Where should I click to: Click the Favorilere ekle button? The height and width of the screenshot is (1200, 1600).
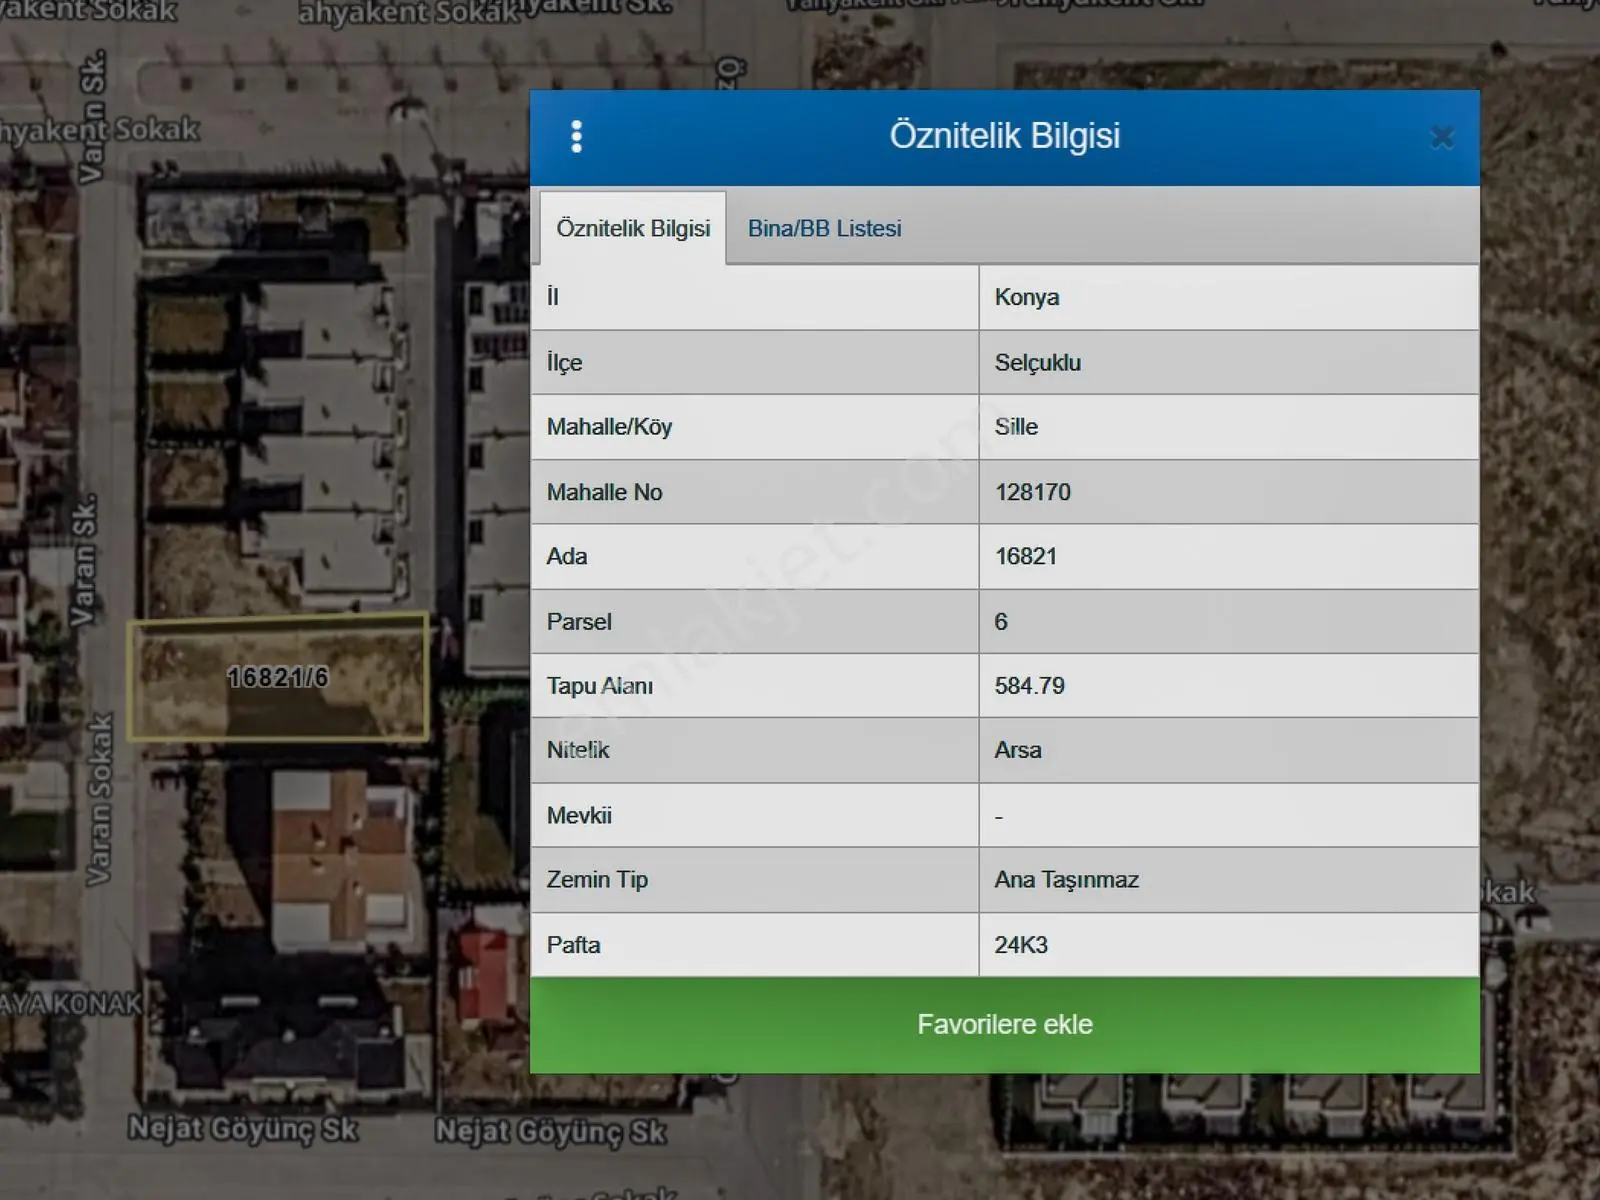[x=1005, y=1025]
